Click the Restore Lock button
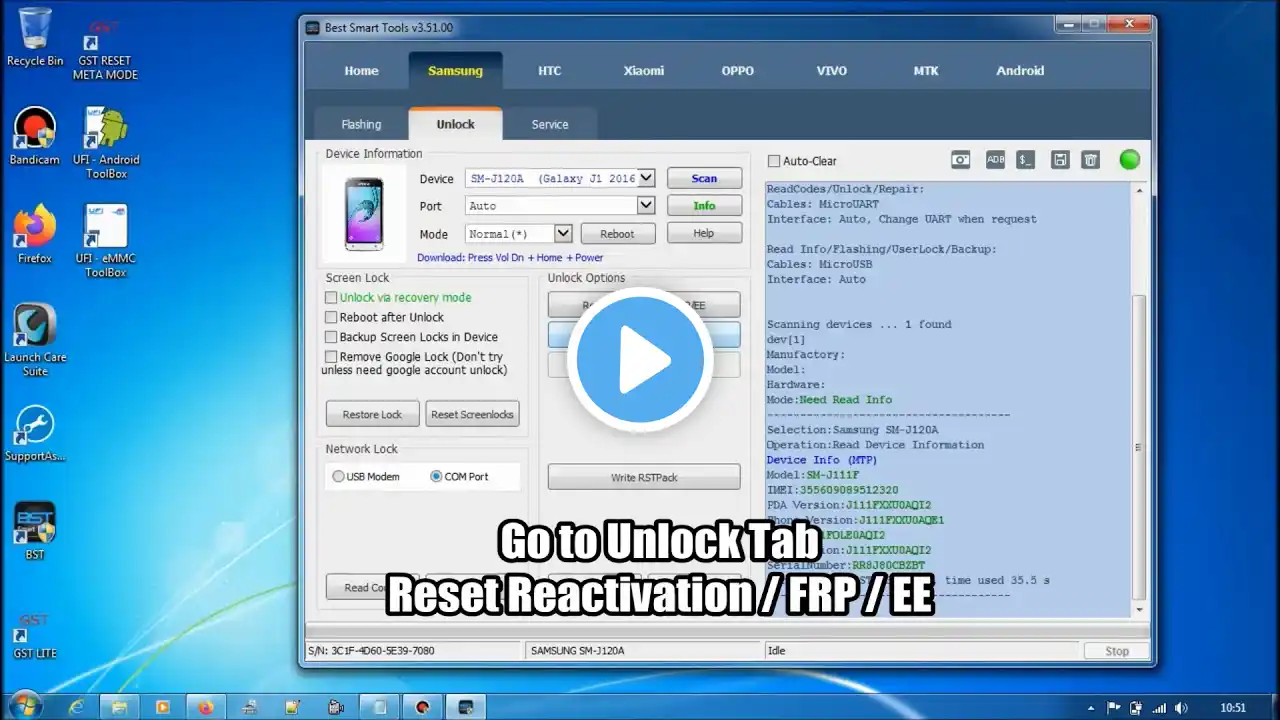The width and height of the screenshot is (1280, 720). click(372, 414)
